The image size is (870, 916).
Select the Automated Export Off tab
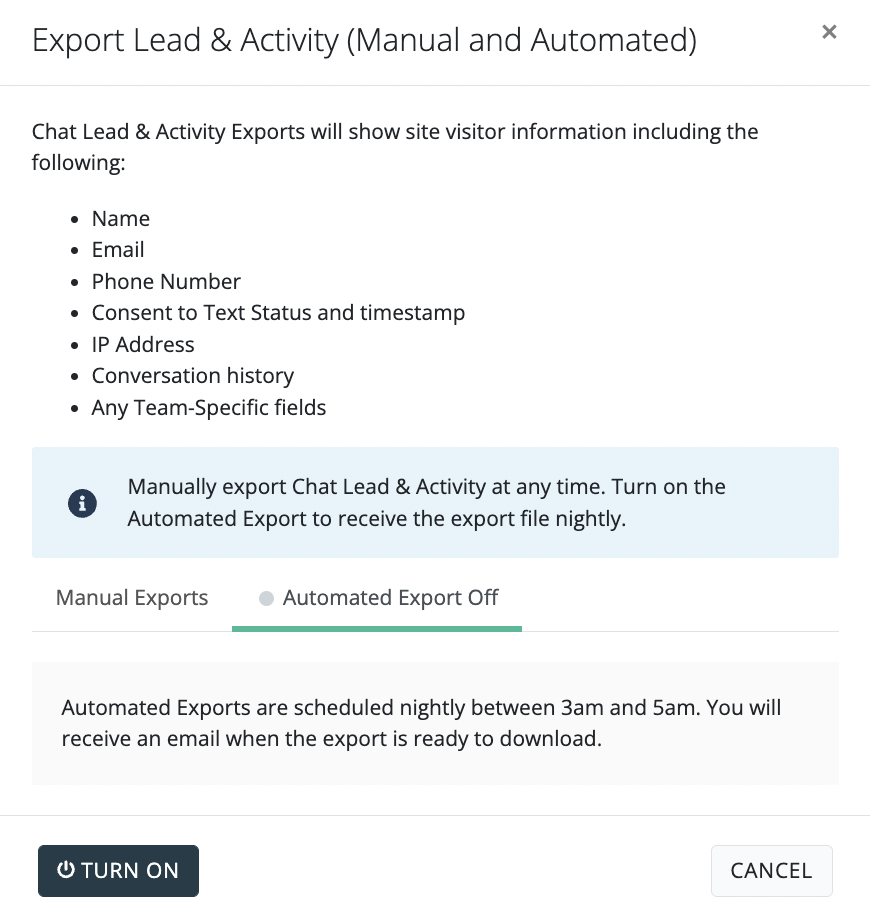[x=390, y=598]
